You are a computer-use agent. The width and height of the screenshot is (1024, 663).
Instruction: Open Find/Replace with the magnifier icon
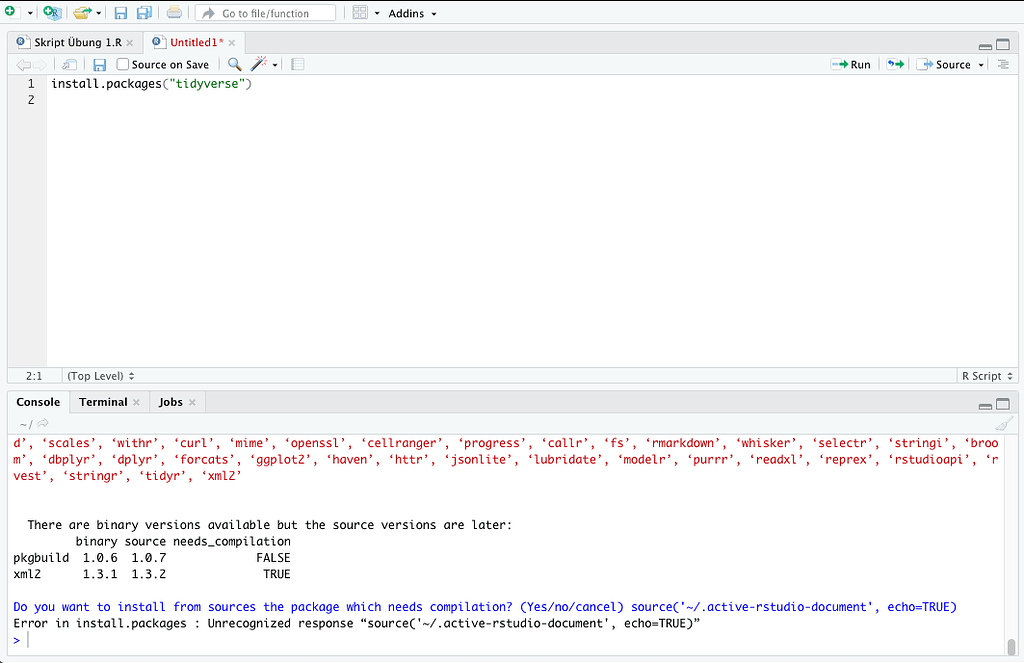coord(234,64)
